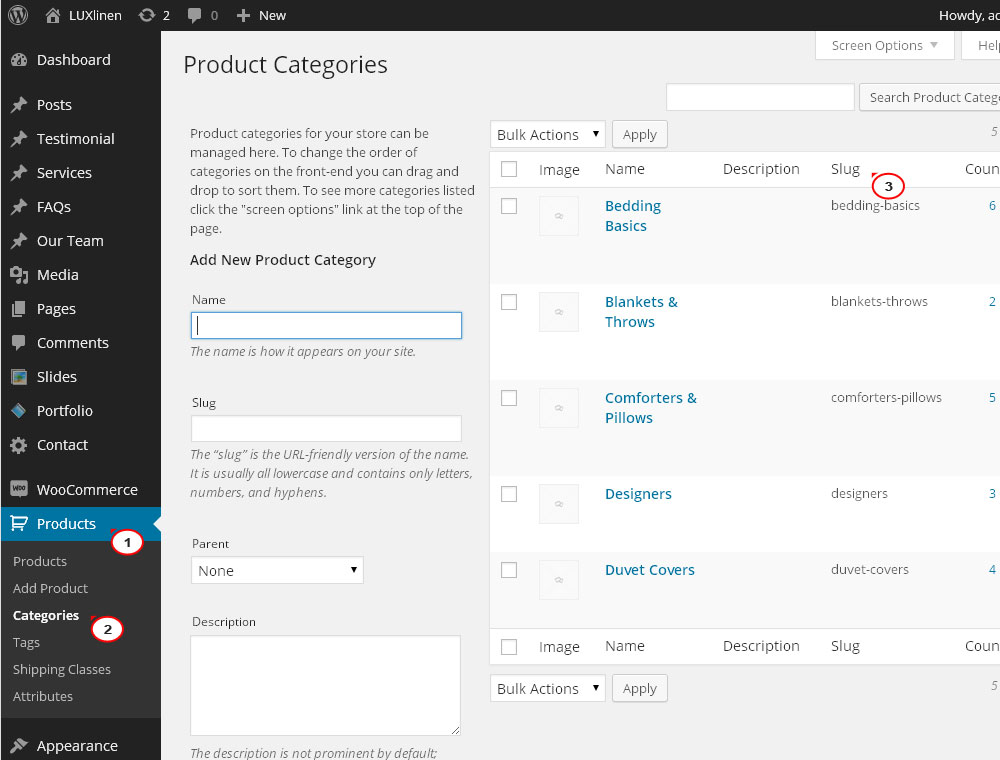Toggle the select-all checkbox in table header

(509, 169)
